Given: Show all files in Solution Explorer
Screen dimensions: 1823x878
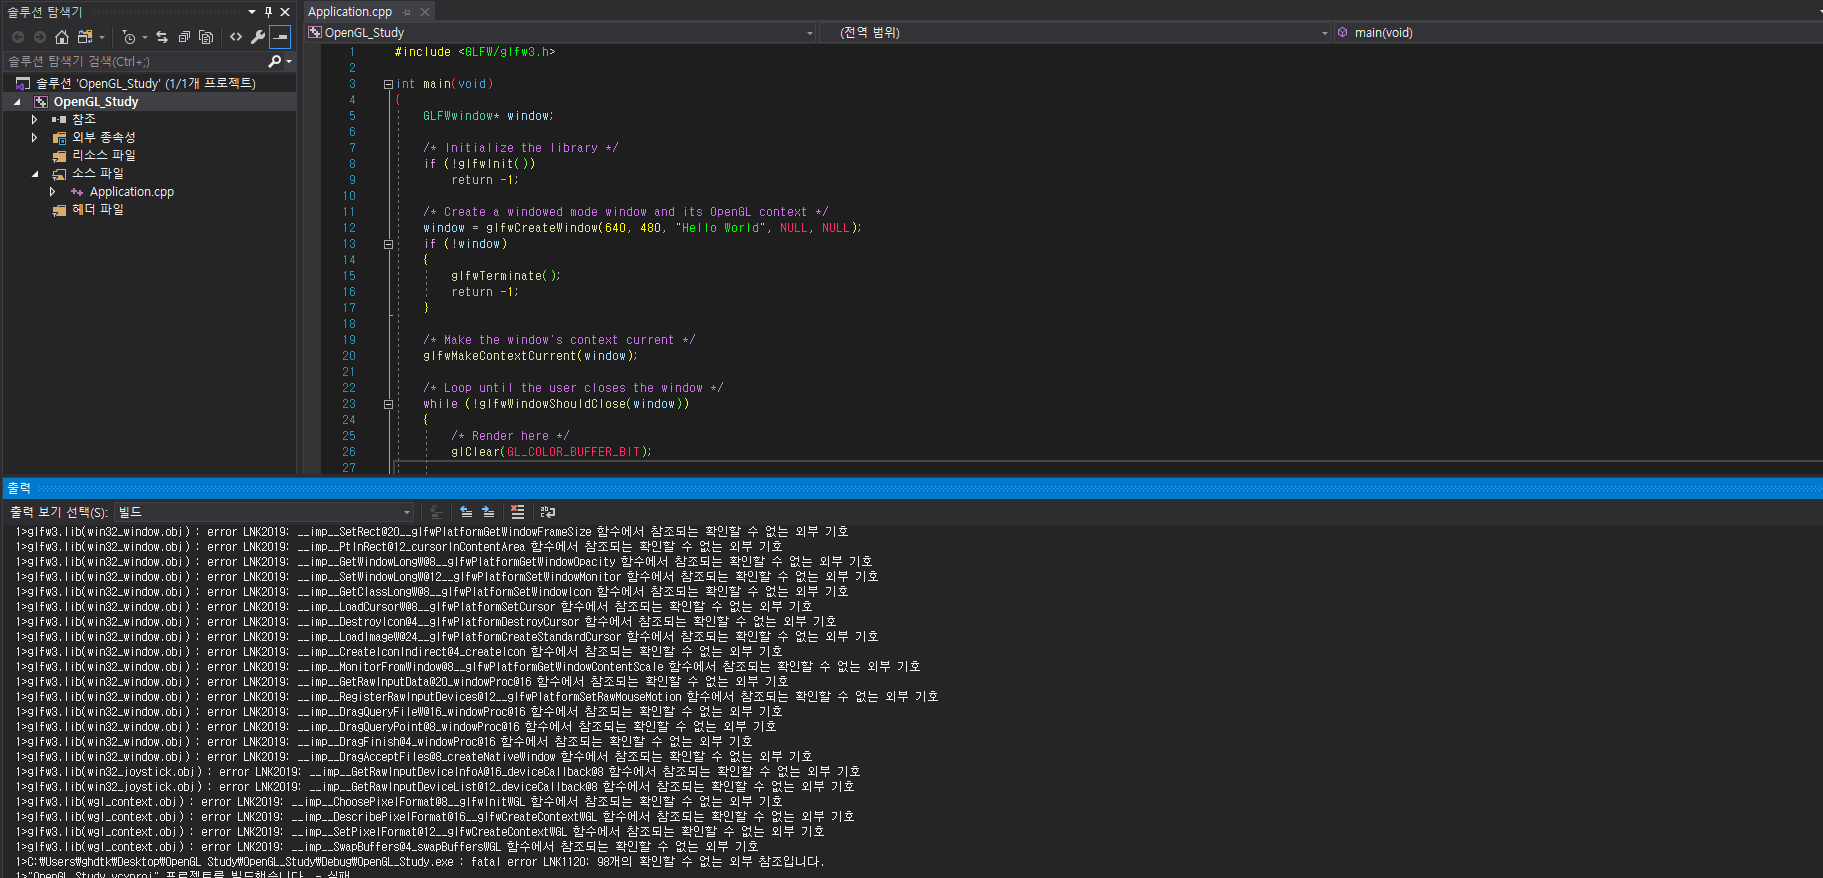Looking at the screenshot, I should pos(206,37).
